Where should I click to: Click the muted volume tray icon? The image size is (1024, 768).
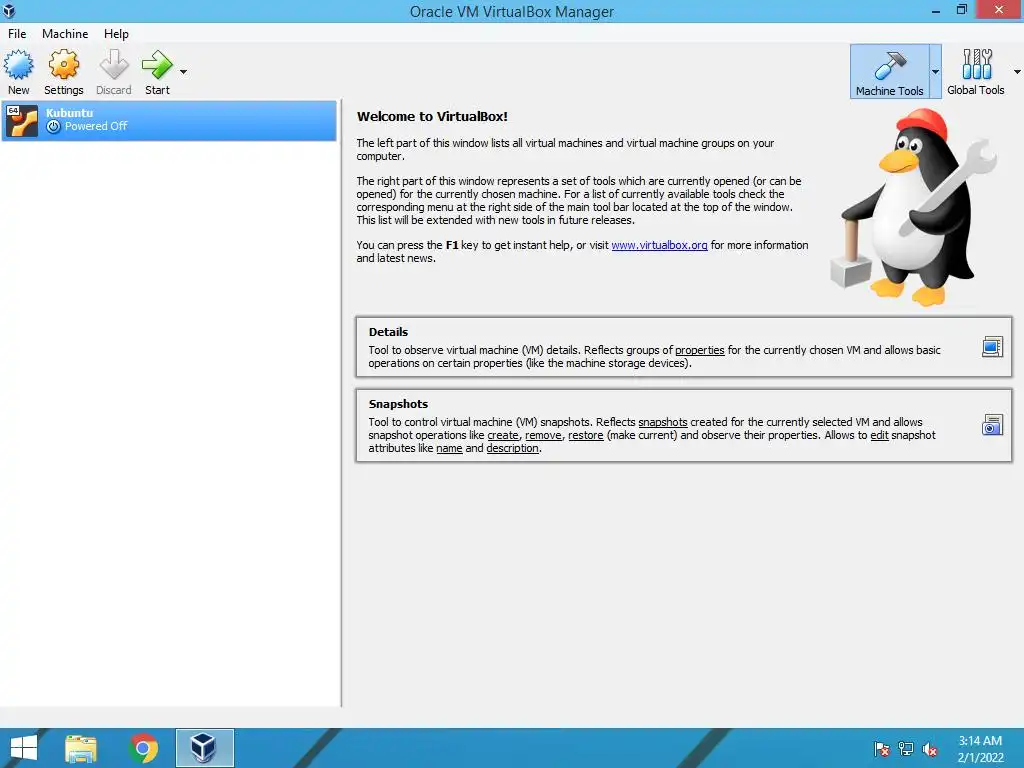[x=930, y=748]
